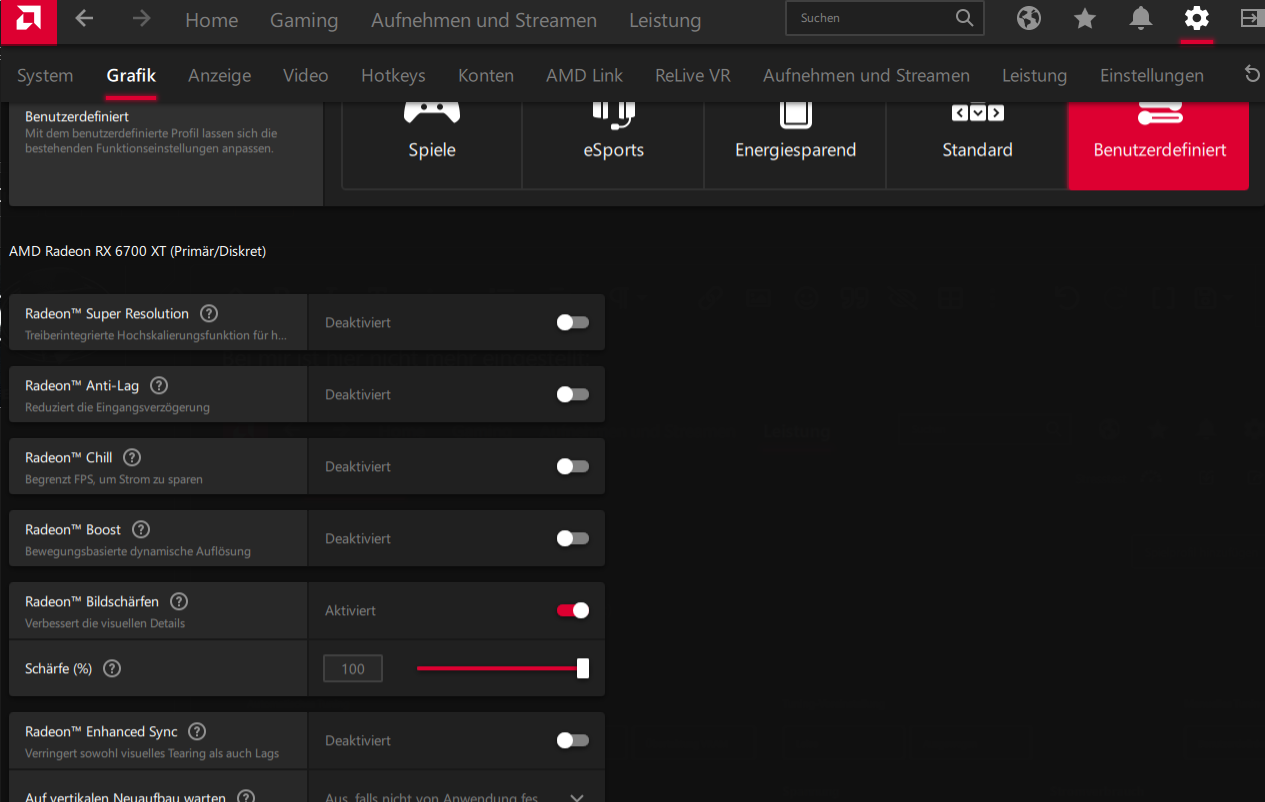Open notifications bell icon
Viewport: 1265px width, 802px height.
(x=1140, y=18)
